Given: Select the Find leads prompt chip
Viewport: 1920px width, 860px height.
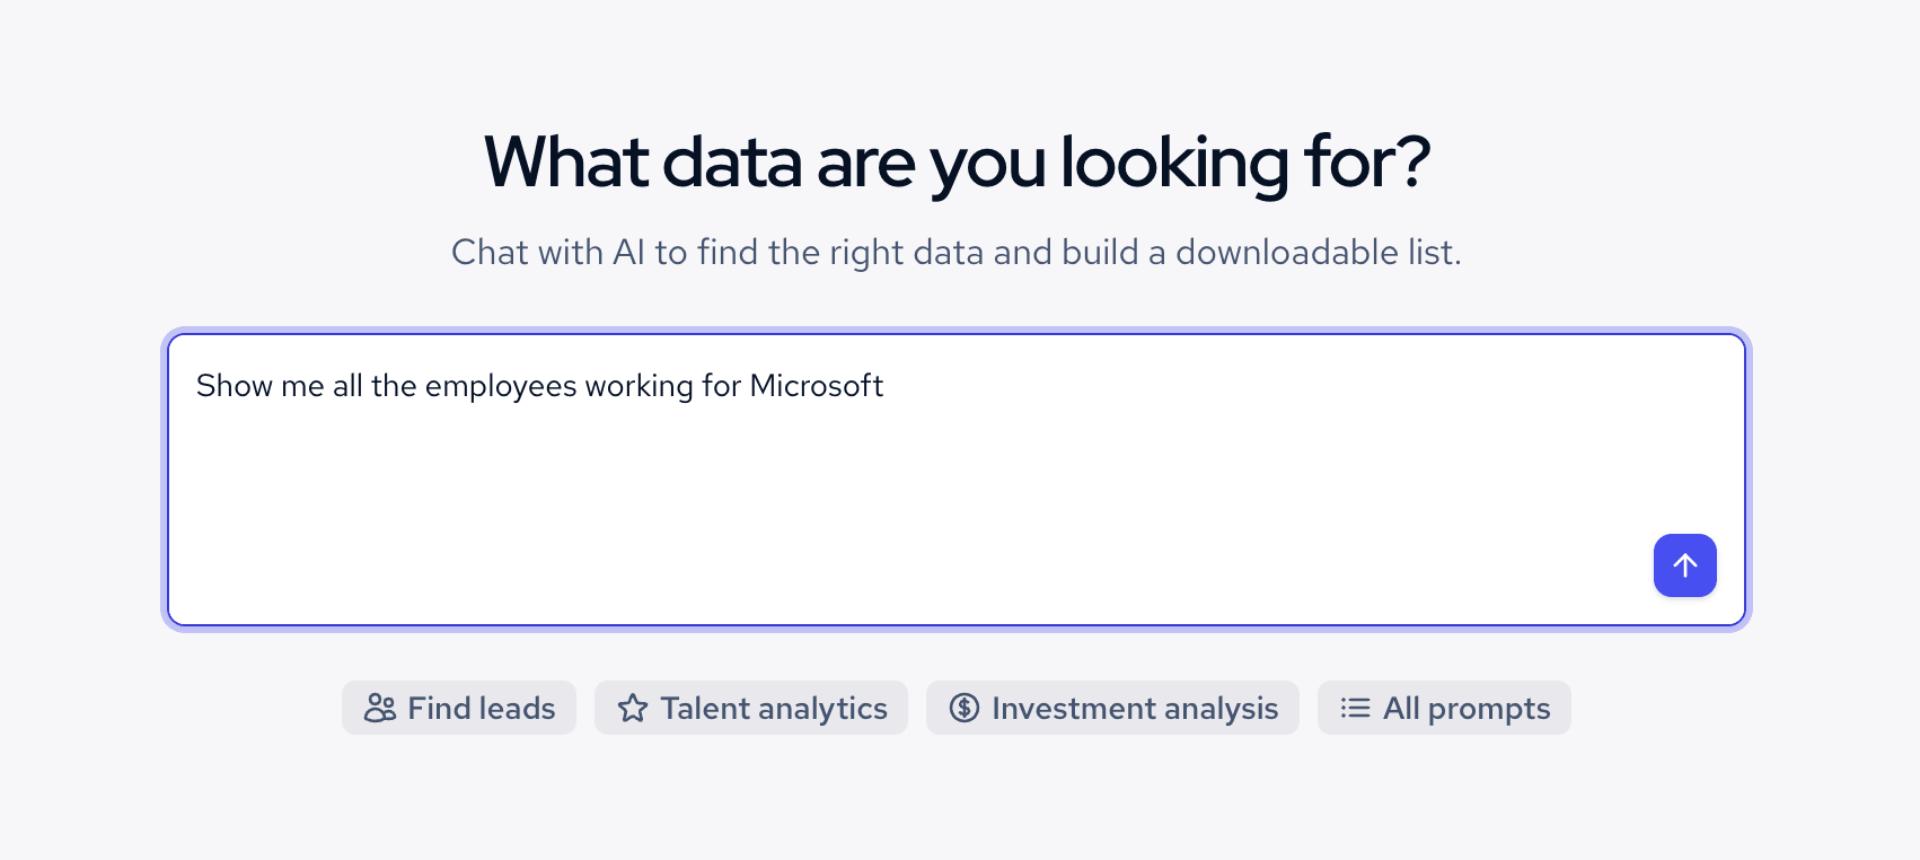Looking at the screenshot, I should pos(459,708).
